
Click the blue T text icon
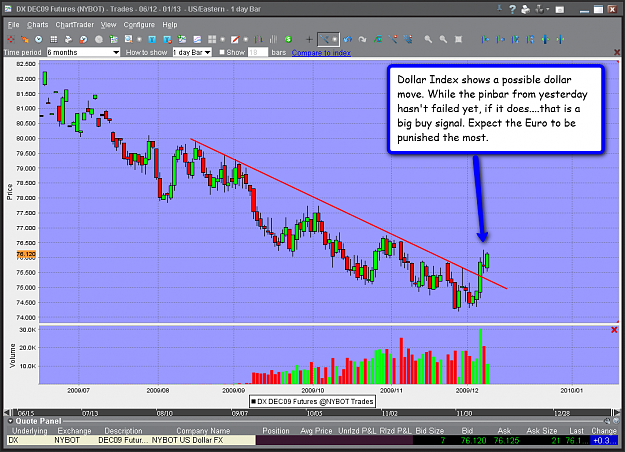tap(152, 39)
